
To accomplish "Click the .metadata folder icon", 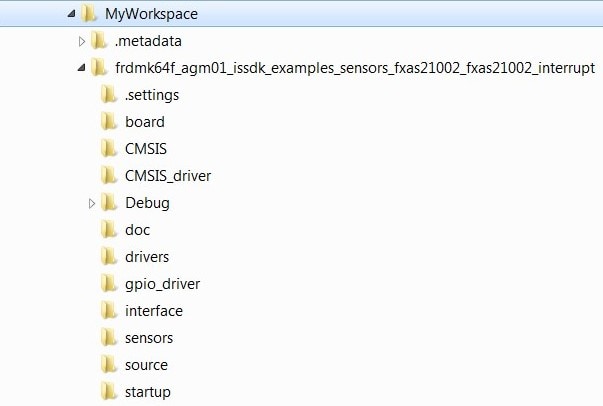I will [99, 41].
